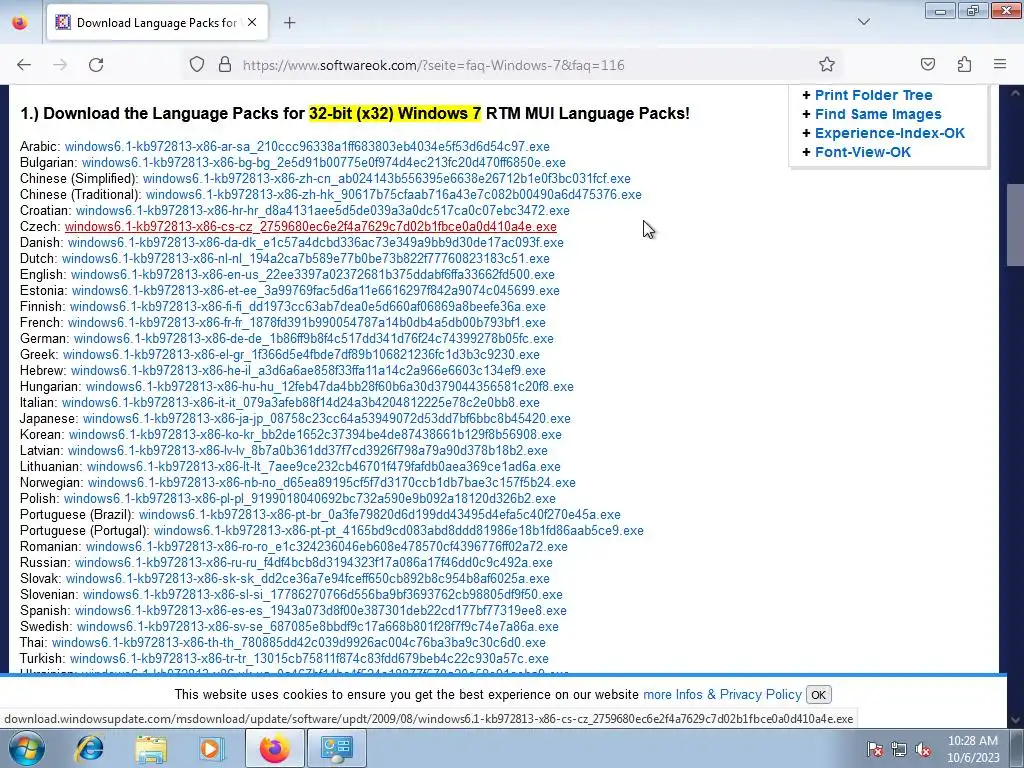Reload the current page
Viewport: 1024px width, 768px height.
click(96, 65)
